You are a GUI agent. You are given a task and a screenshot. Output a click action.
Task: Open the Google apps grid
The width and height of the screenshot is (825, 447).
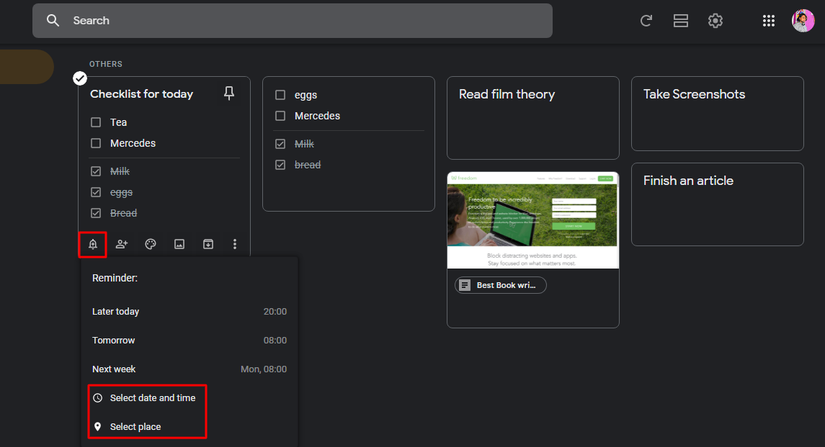pyautogui.click(x=768, y=21)
